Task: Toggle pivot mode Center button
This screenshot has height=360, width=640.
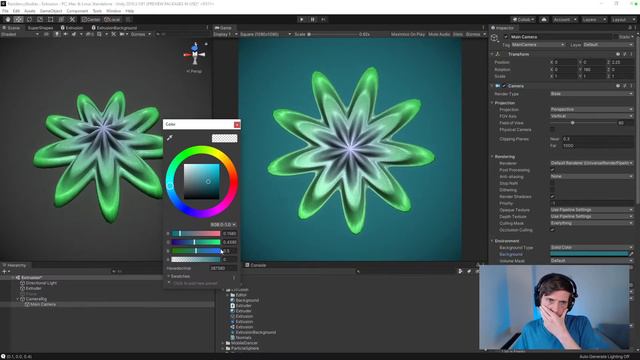Action: [91, 19]
